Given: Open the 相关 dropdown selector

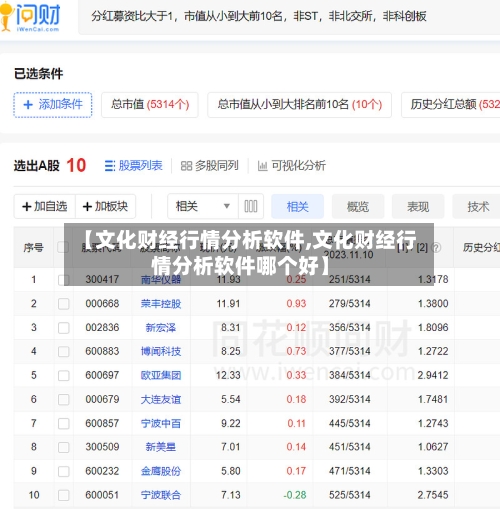Looking at the screenshot, I should [203, 206].
